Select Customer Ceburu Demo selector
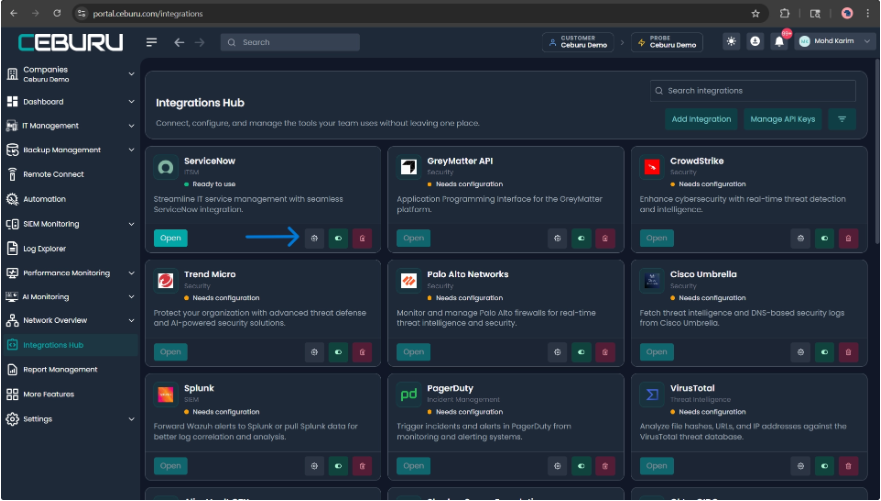Viewport: 881px width, 501px height. coord(578,42)
